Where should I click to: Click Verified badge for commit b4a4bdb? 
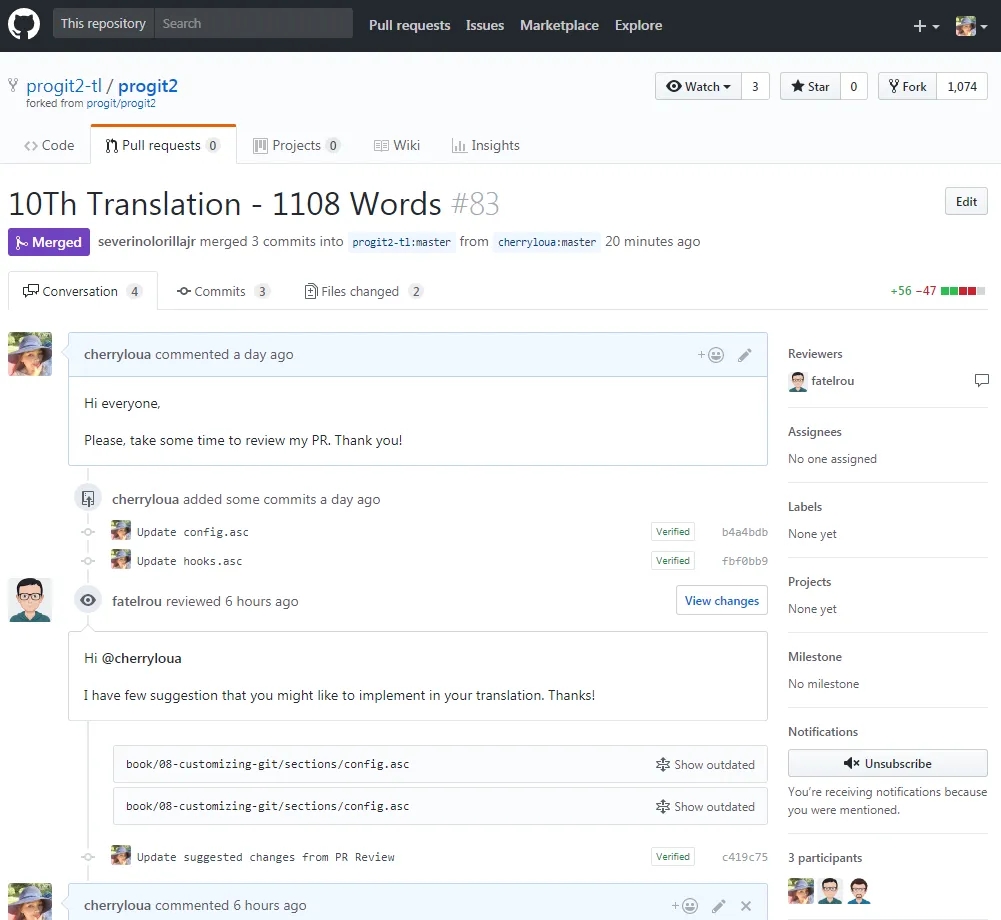[673, 532]
